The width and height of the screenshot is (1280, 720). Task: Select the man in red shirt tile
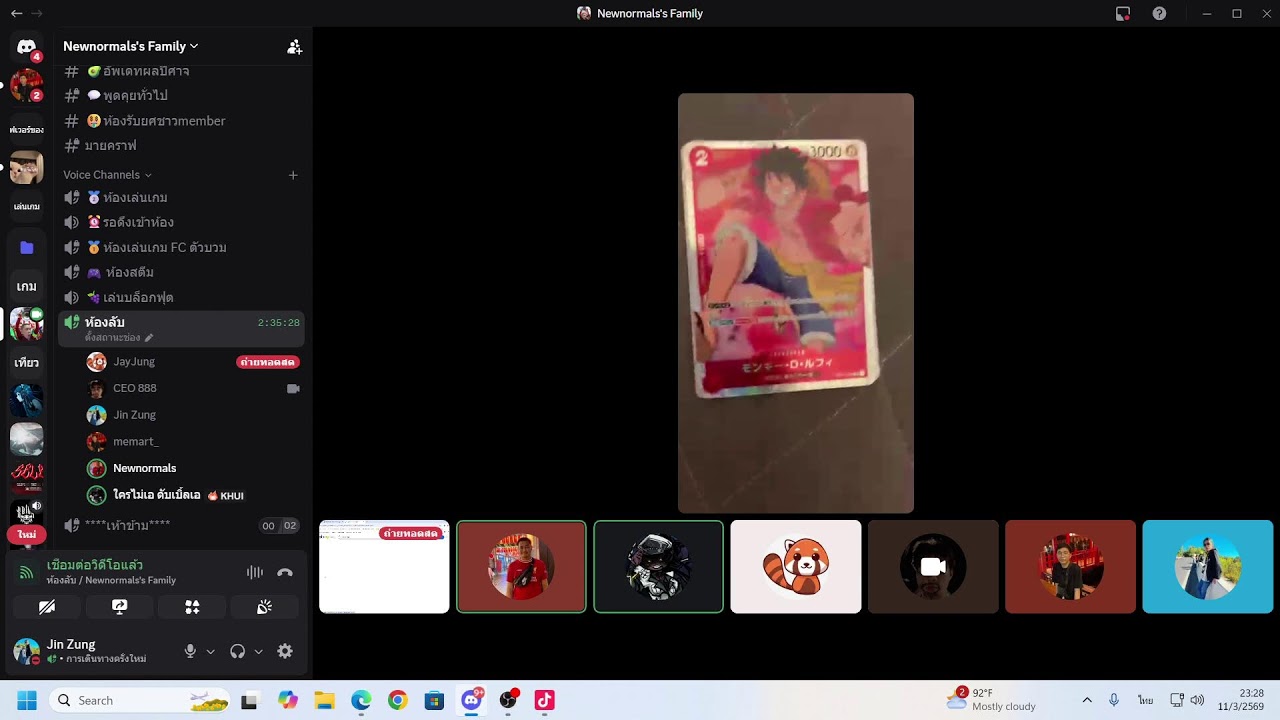click(x=521, y=567)
